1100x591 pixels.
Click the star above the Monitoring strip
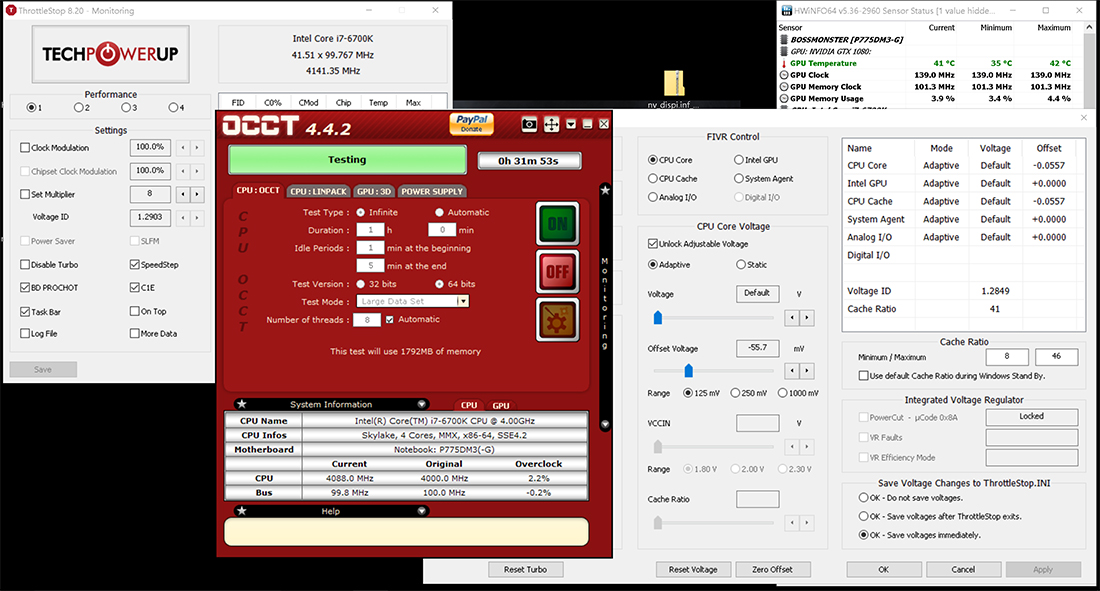(x=605, y=190)
